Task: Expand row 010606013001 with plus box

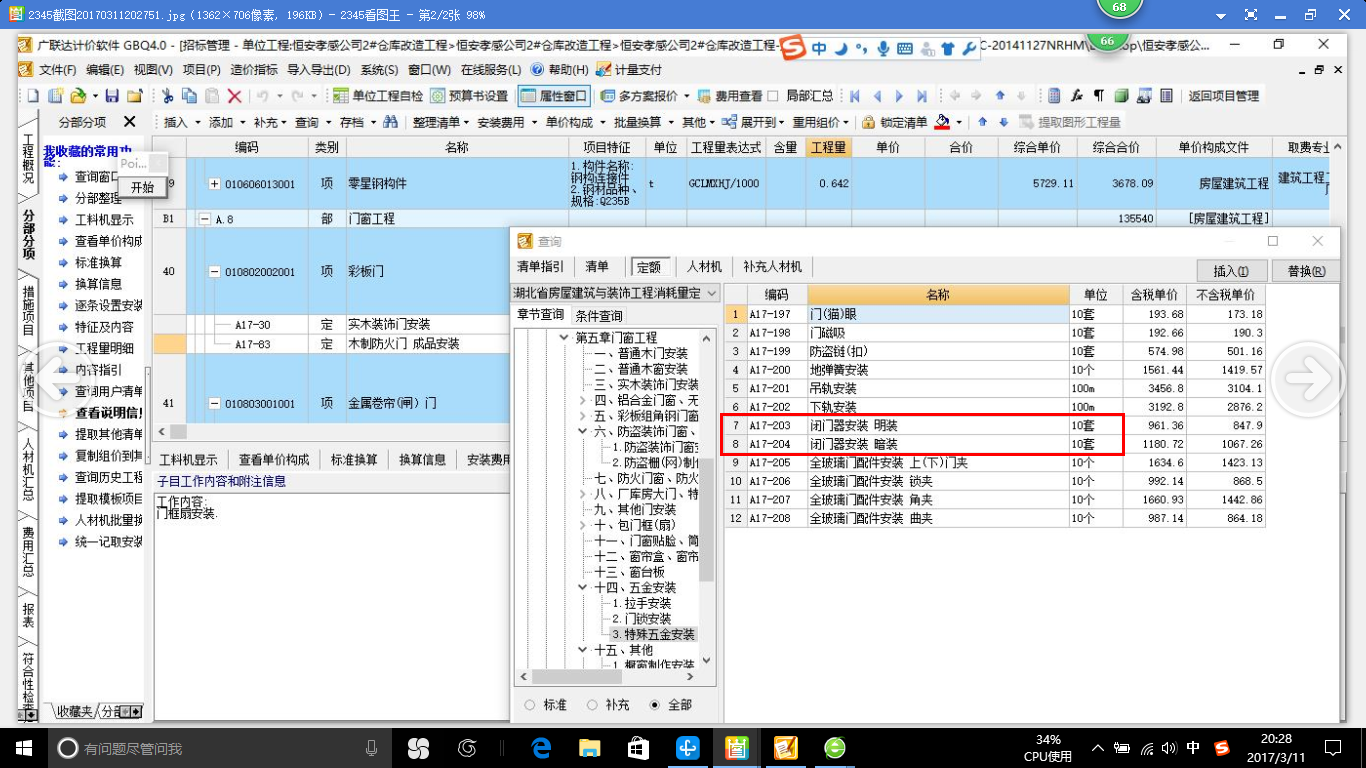Action: tap(214, 184)
